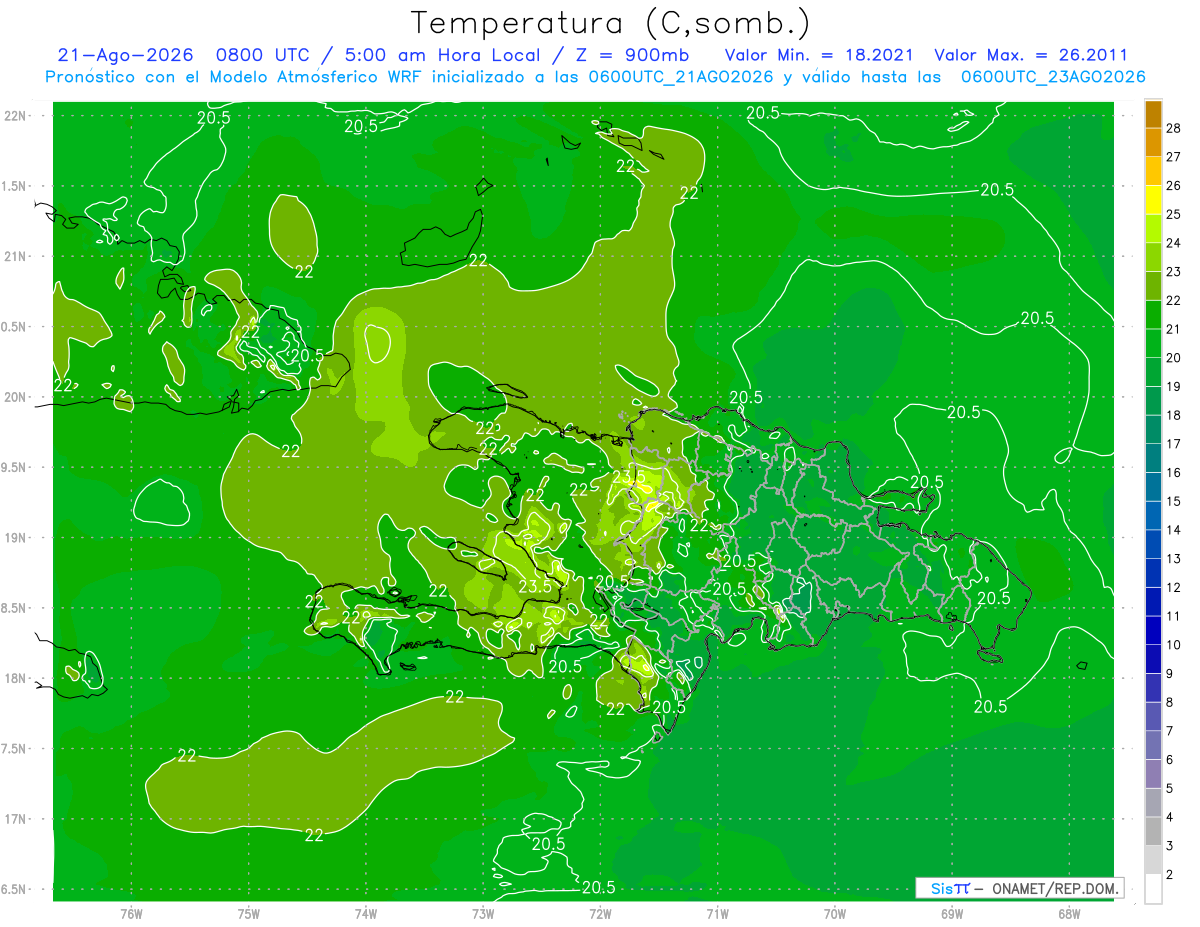This screenshot has width=1200, height=927.
Task: Click the color legend value "25"
Action: point(1174,214)
